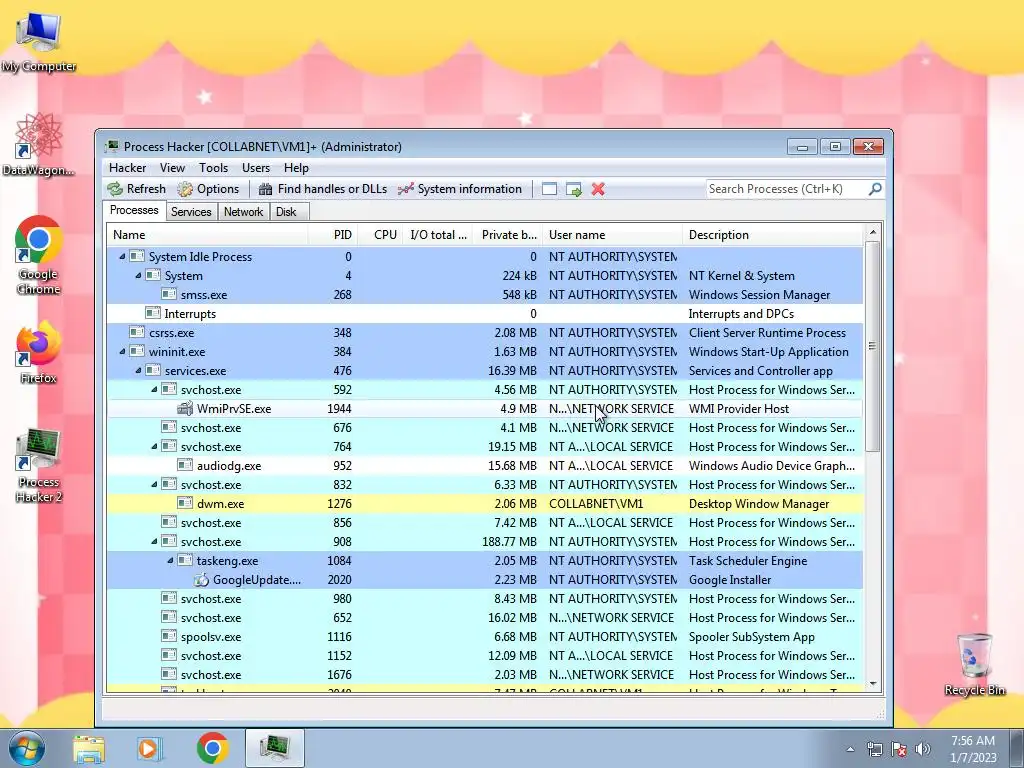Open the Options toolbar button

(208, 189)
